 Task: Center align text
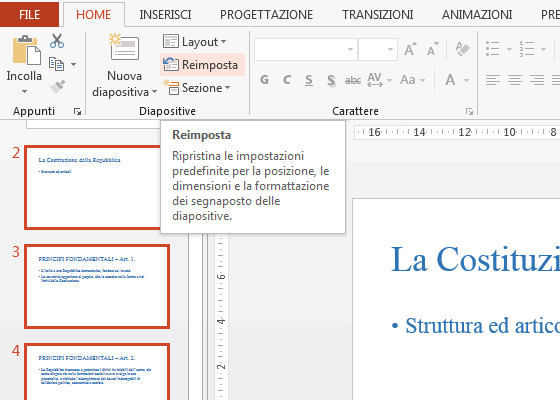(x=515, y=80)
